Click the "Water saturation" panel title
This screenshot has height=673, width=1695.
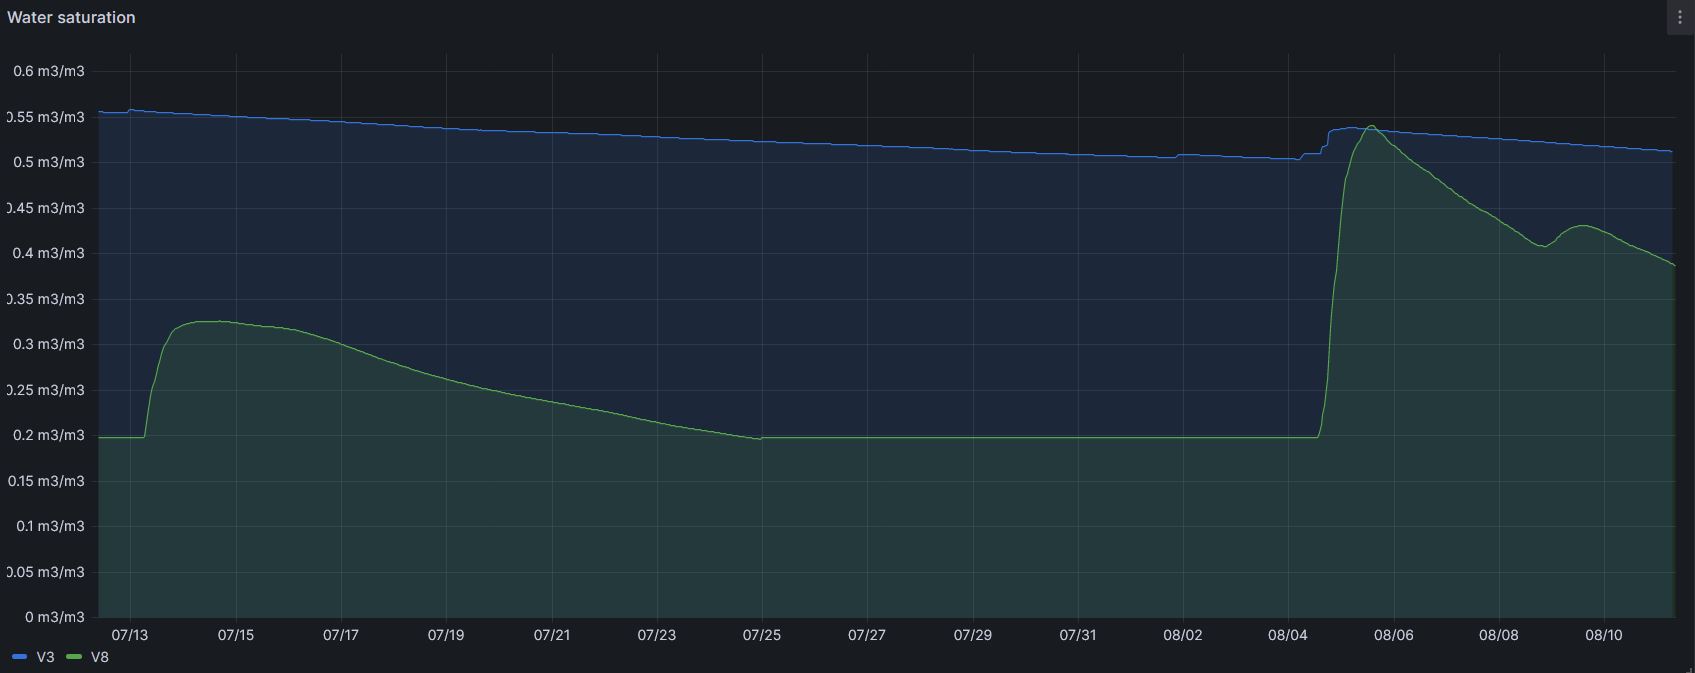click(71, 18)
